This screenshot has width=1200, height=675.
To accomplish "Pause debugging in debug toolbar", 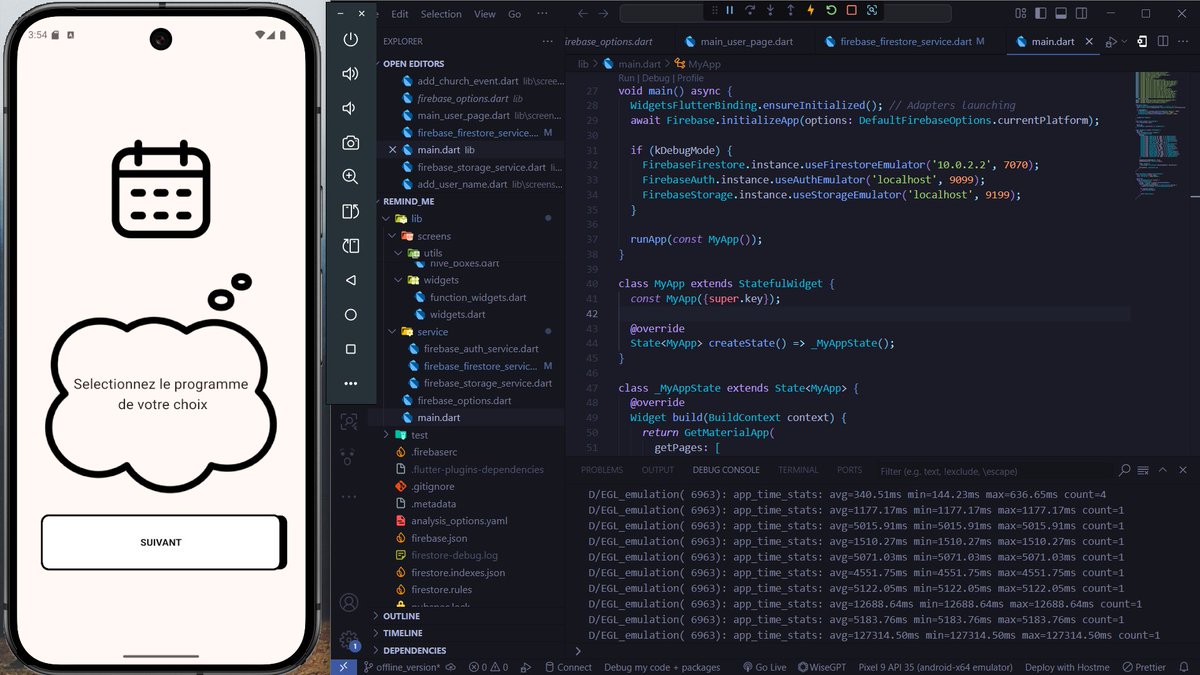I will pyautogui.click(x=730, y=11).
